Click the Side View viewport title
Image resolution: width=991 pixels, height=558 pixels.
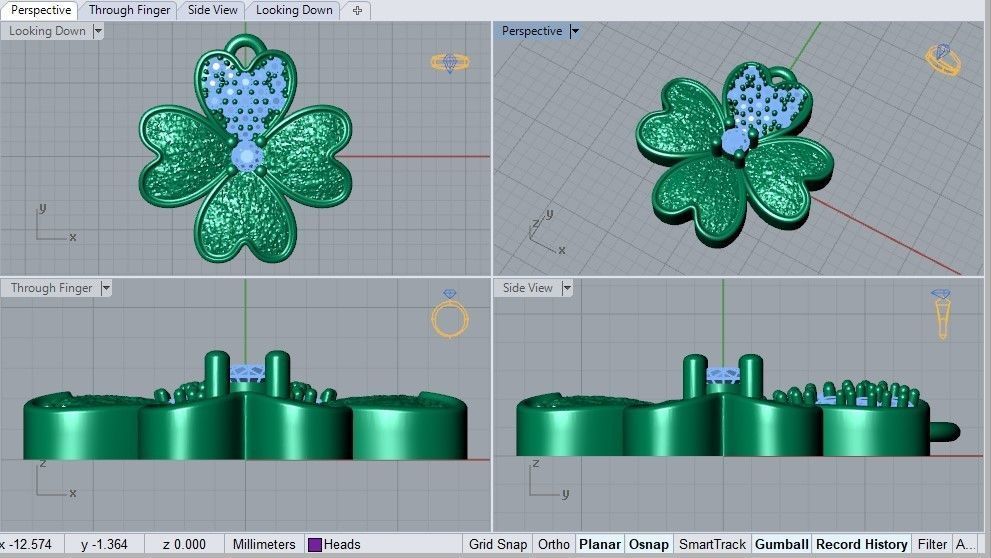[527, 288]
